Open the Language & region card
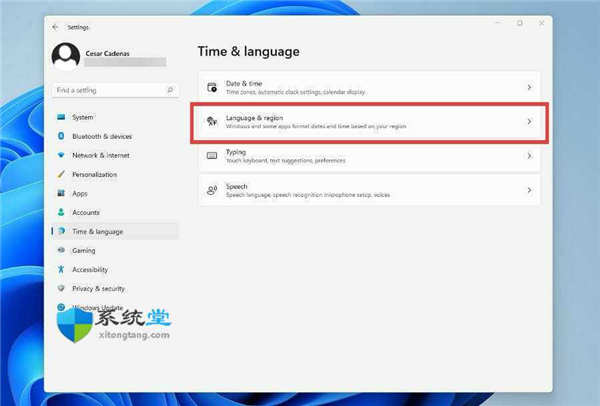Image resolution: width=600 pixels, height=406 pixels. tap(370, 122)
